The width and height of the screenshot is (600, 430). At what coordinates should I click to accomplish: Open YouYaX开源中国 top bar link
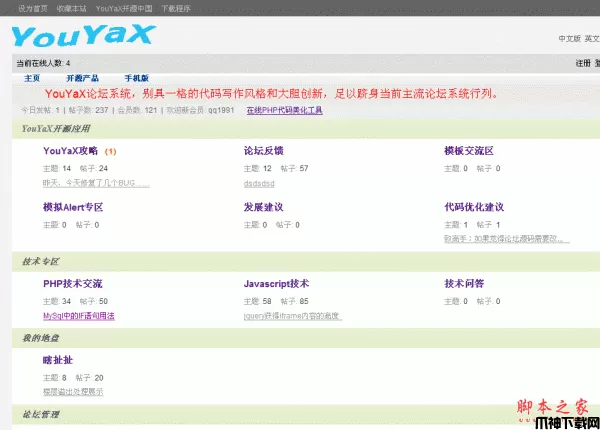pos(124,8)
